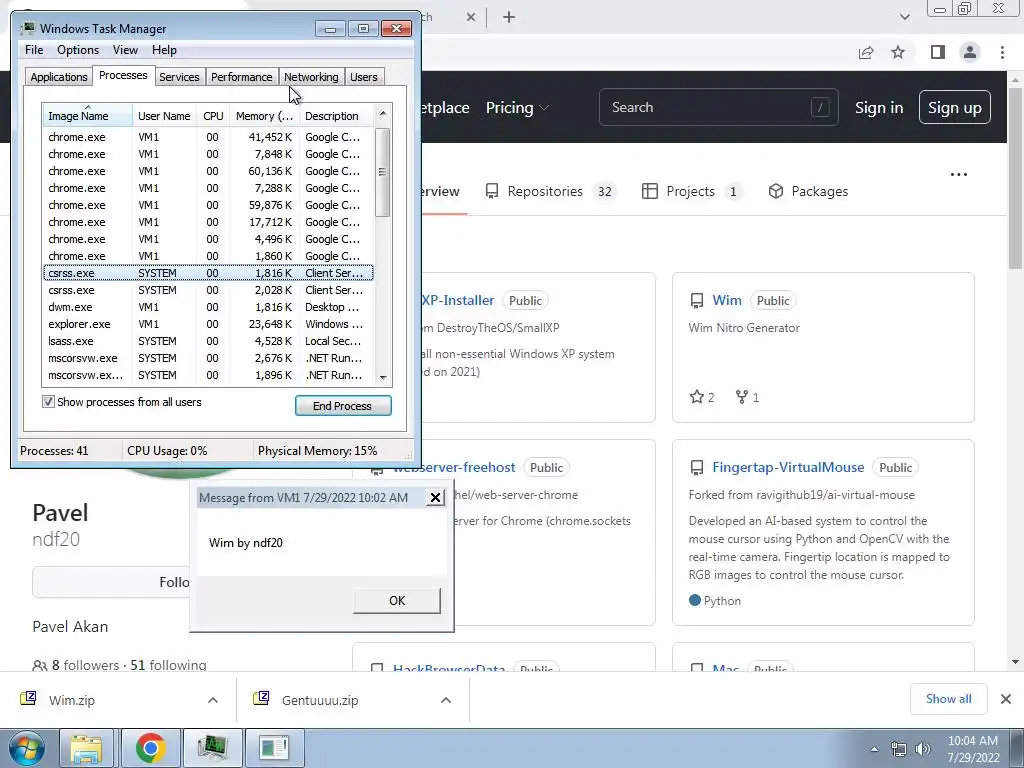This screenshot has height=768, width=1024.
Task: Click the Fingertap-VirtualMouse repository icon
Action: coord(697,468)
